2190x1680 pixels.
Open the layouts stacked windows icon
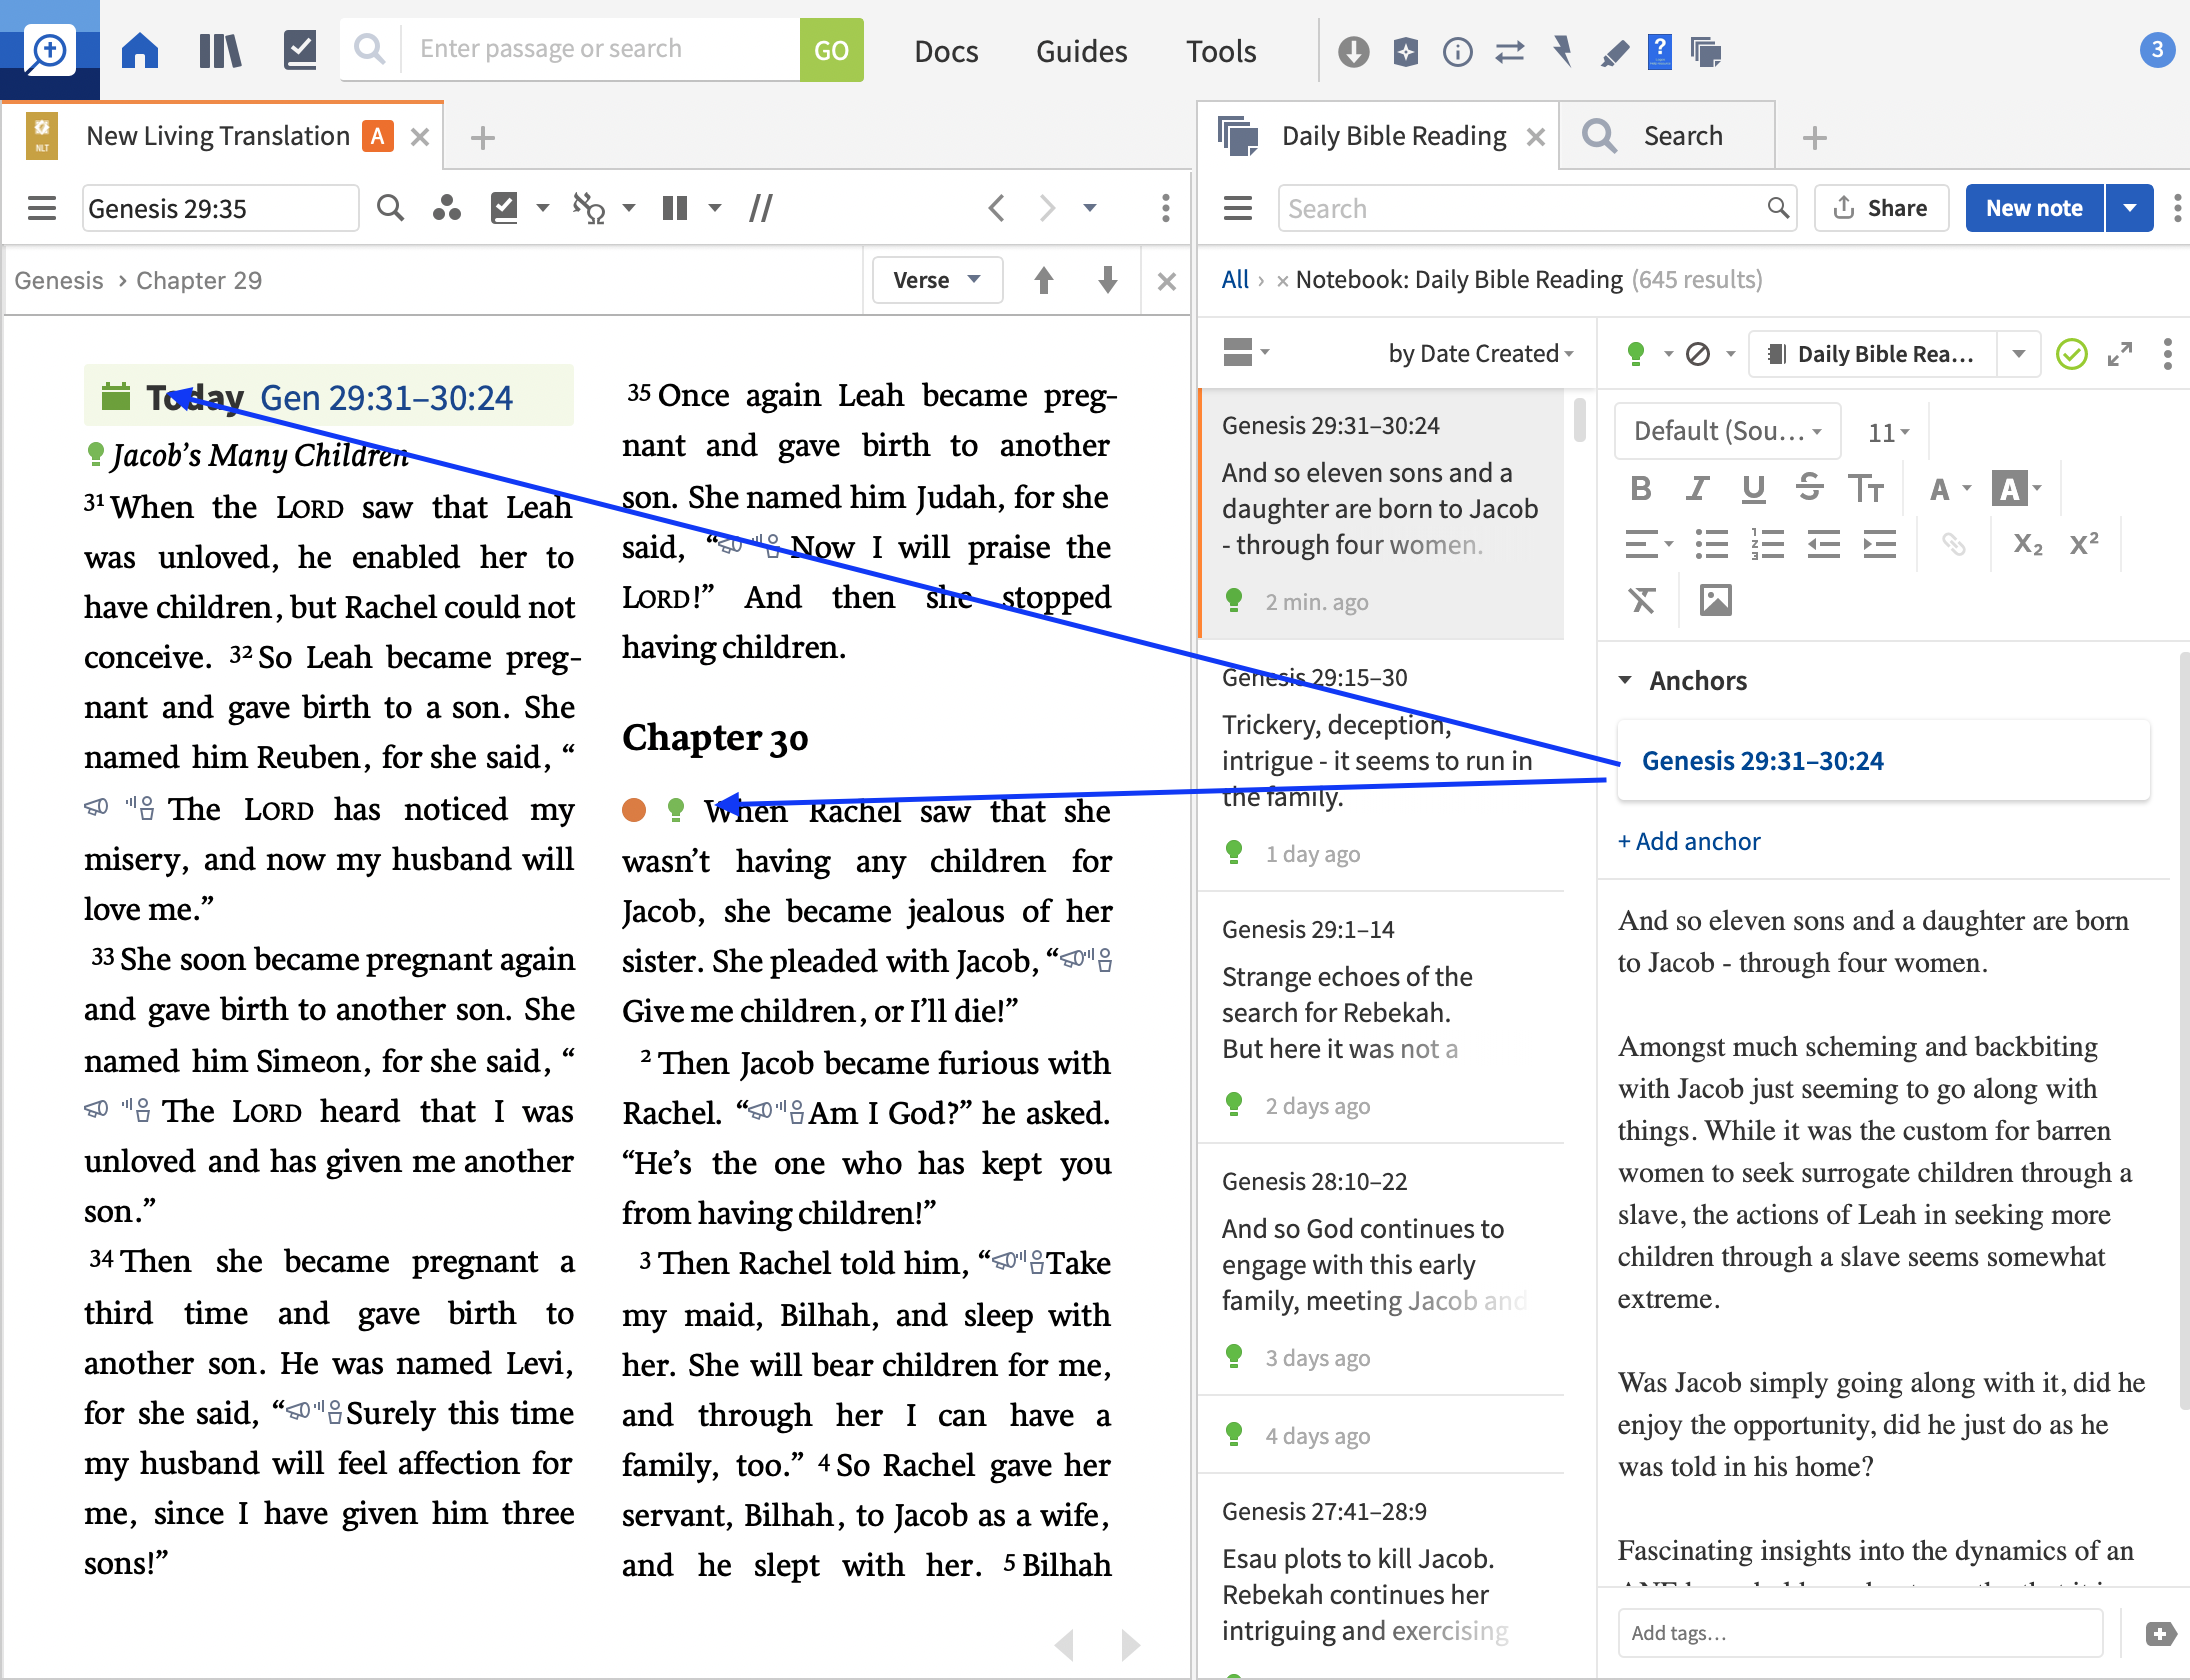coord(1706,51)
